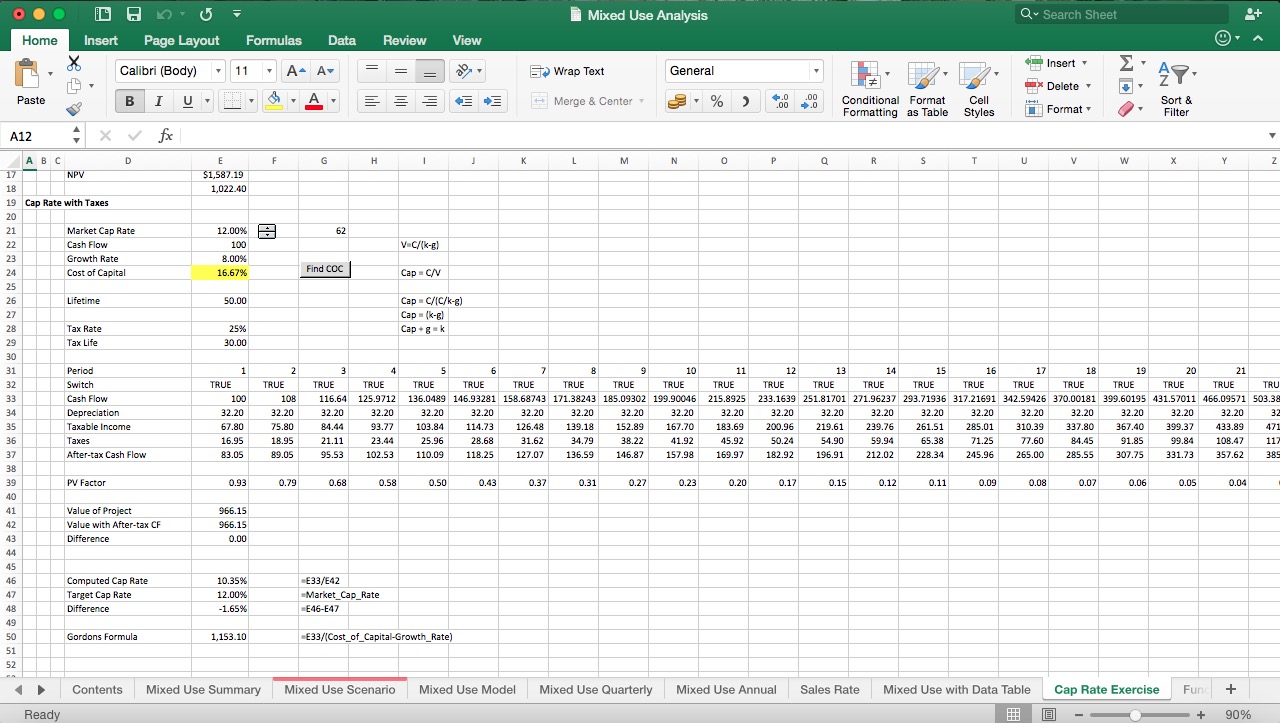Select the AutoSum icon
Viewport: 1280px width, 723px height.
click(x=1128, y=63)
